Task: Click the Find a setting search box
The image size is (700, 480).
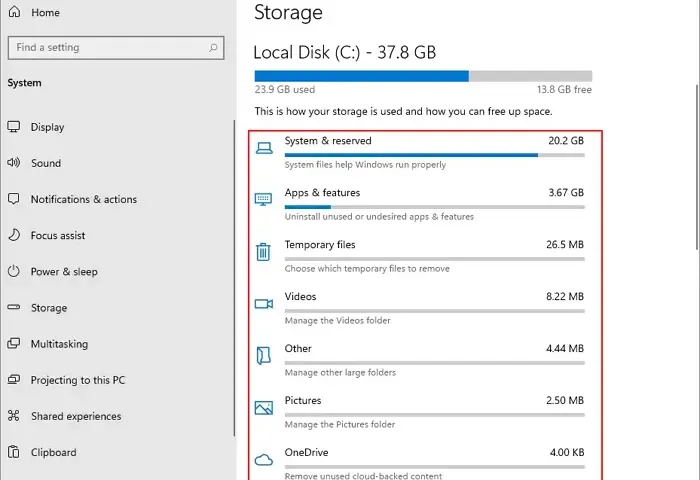Action: (x=116, y=47)
